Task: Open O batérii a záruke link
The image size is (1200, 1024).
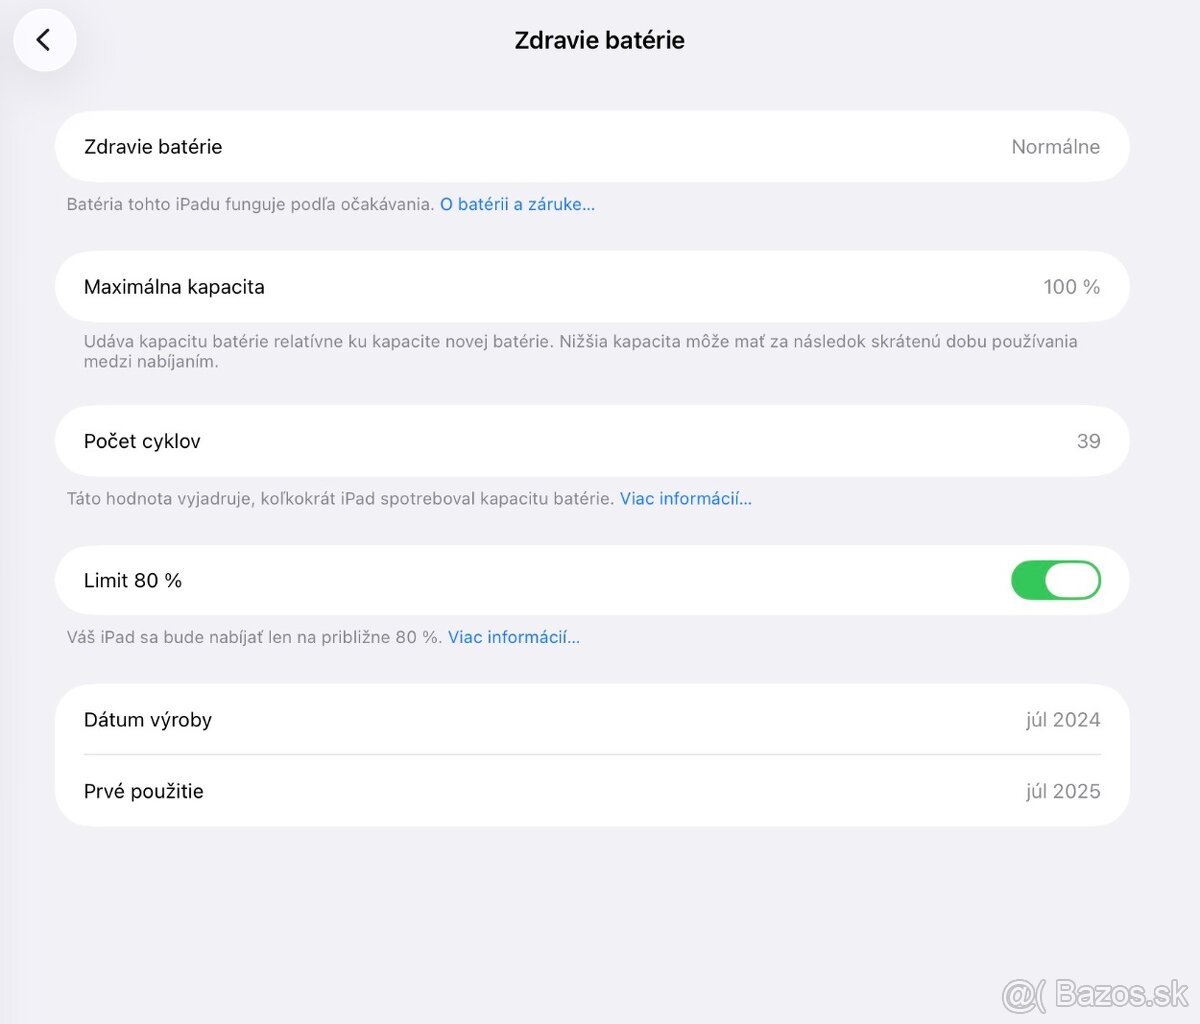Action: [x=518, y=204]
